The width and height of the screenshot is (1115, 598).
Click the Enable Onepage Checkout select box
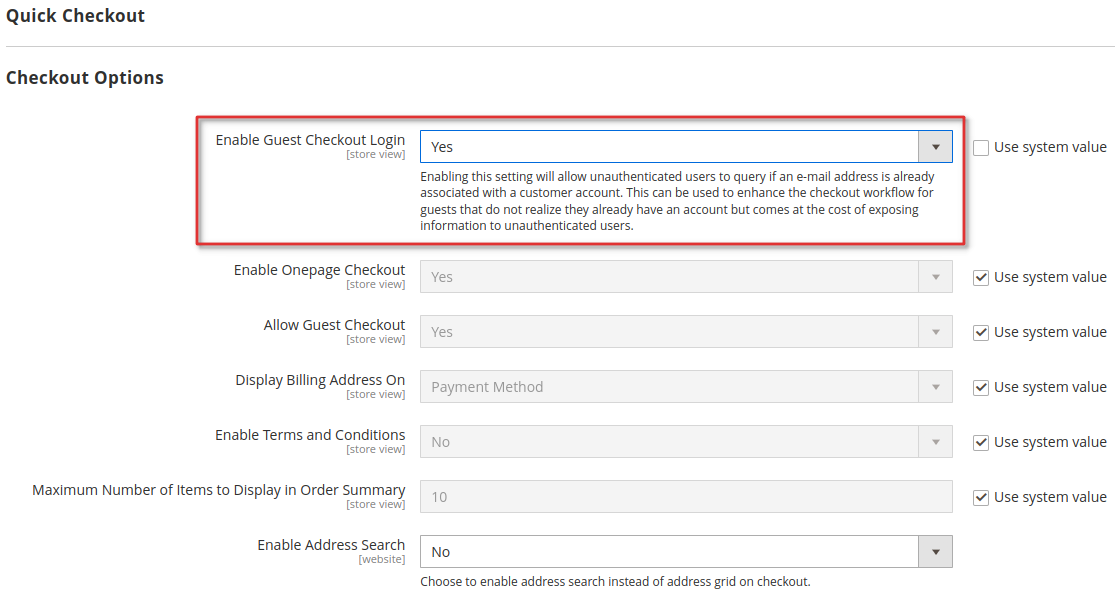[685, 277]
